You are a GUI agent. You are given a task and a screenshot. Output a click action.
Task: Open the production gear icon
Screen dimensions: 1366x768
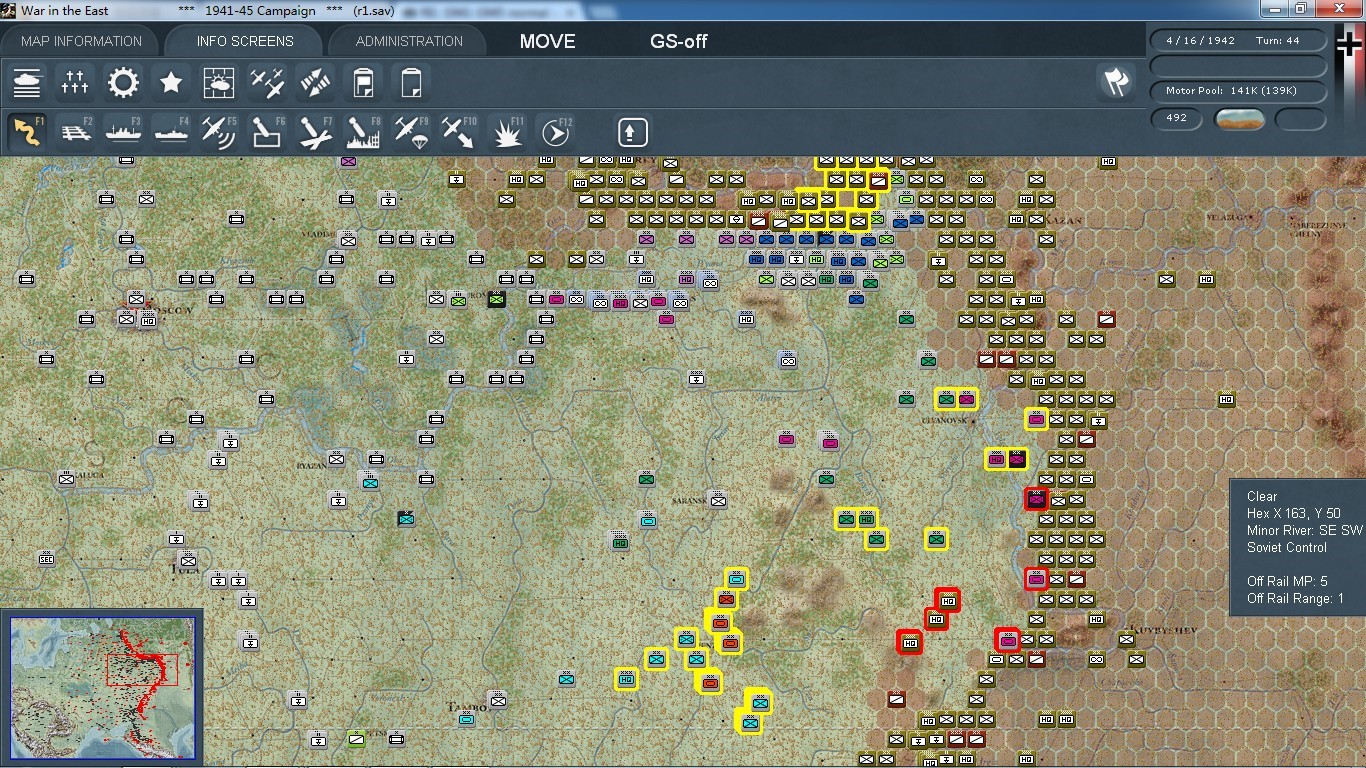[123, 82]
